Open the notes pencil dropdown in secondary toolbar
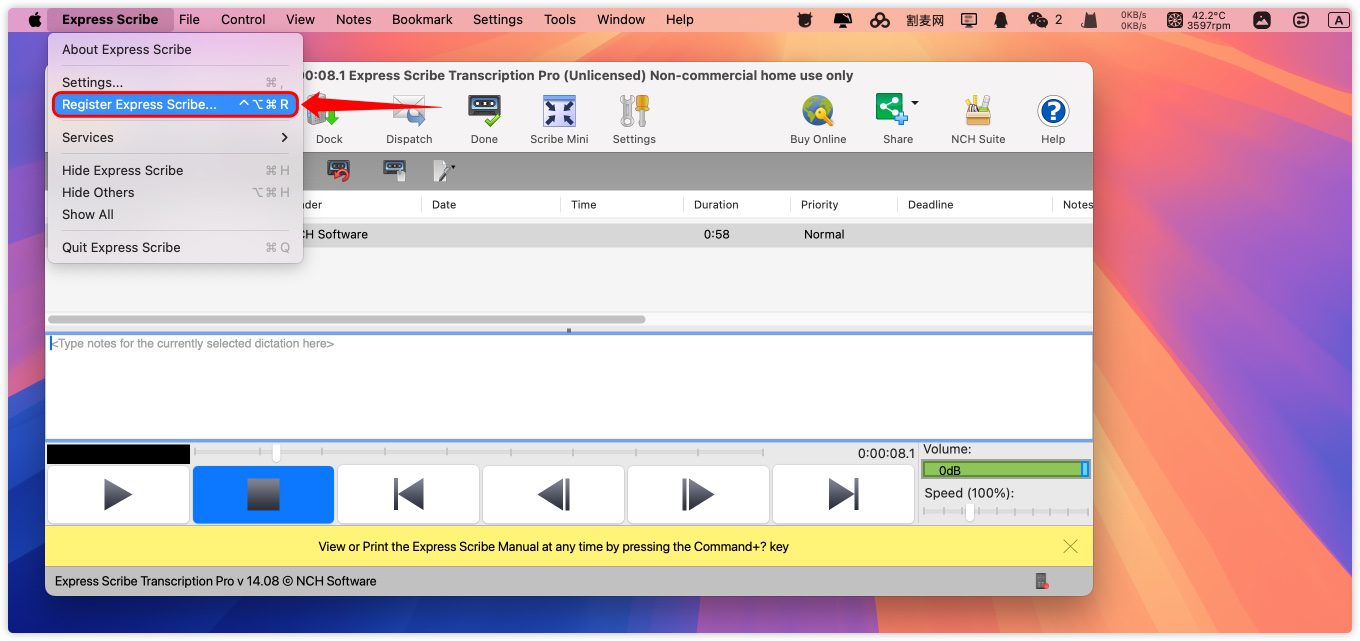Image resolution: width=1360 pixels, height=641 pixels. 444,171
